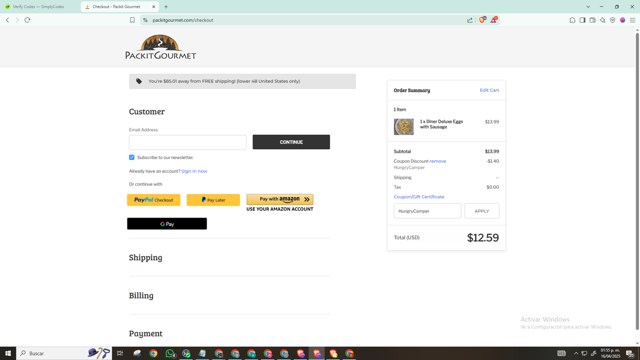This screenshot has width=640, height=360.
Task: Click the share page icon
Action: click(x=470, y=20)
